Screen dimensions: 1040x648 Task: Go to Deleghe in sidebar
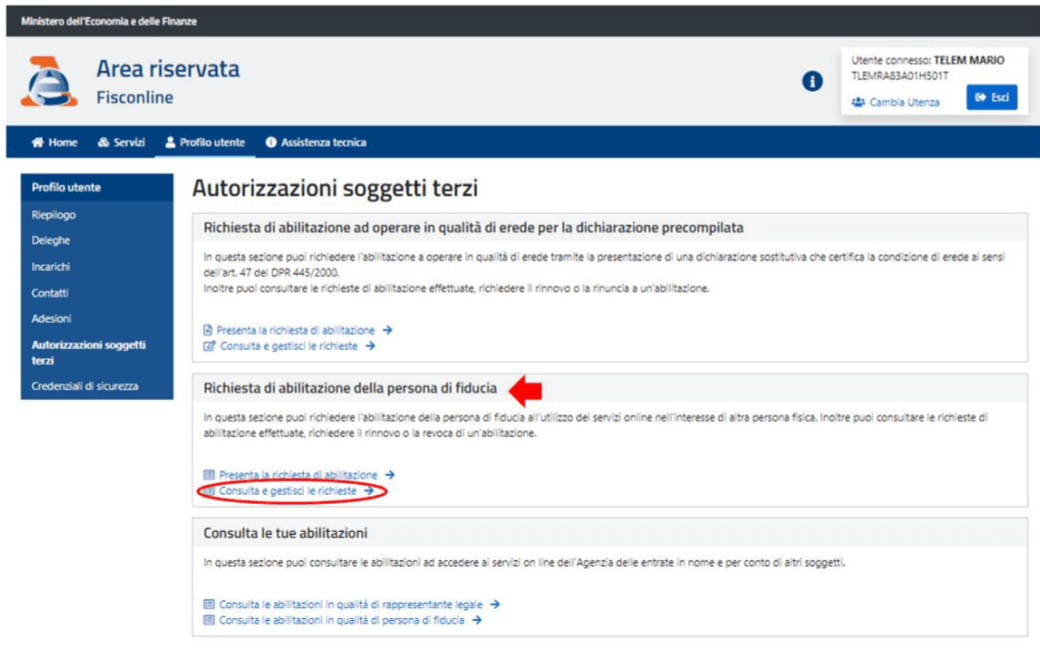(x=51, y=240)
